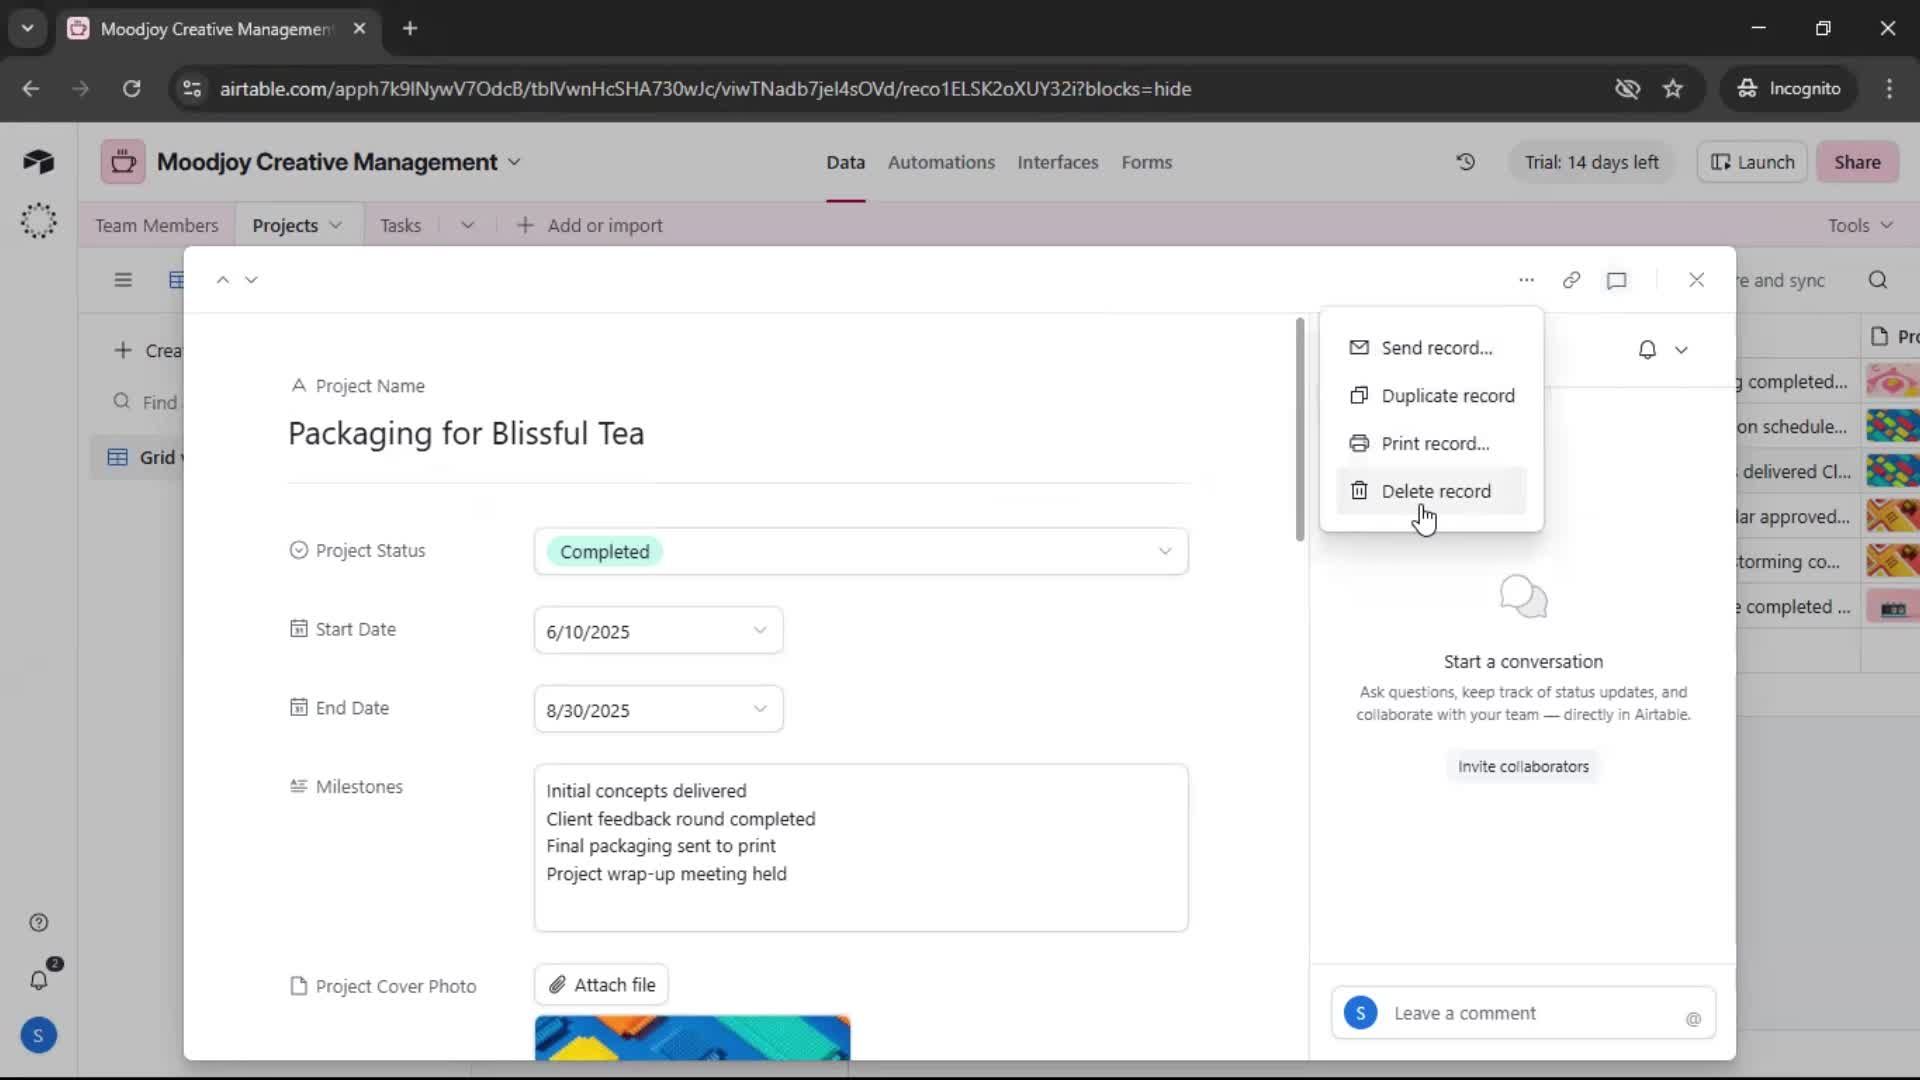Viewport: 1920px width, 1080px height.
Task: Open the search magnifier in the toolbar
Action: pyautogui.click(x=1878, y=280)
